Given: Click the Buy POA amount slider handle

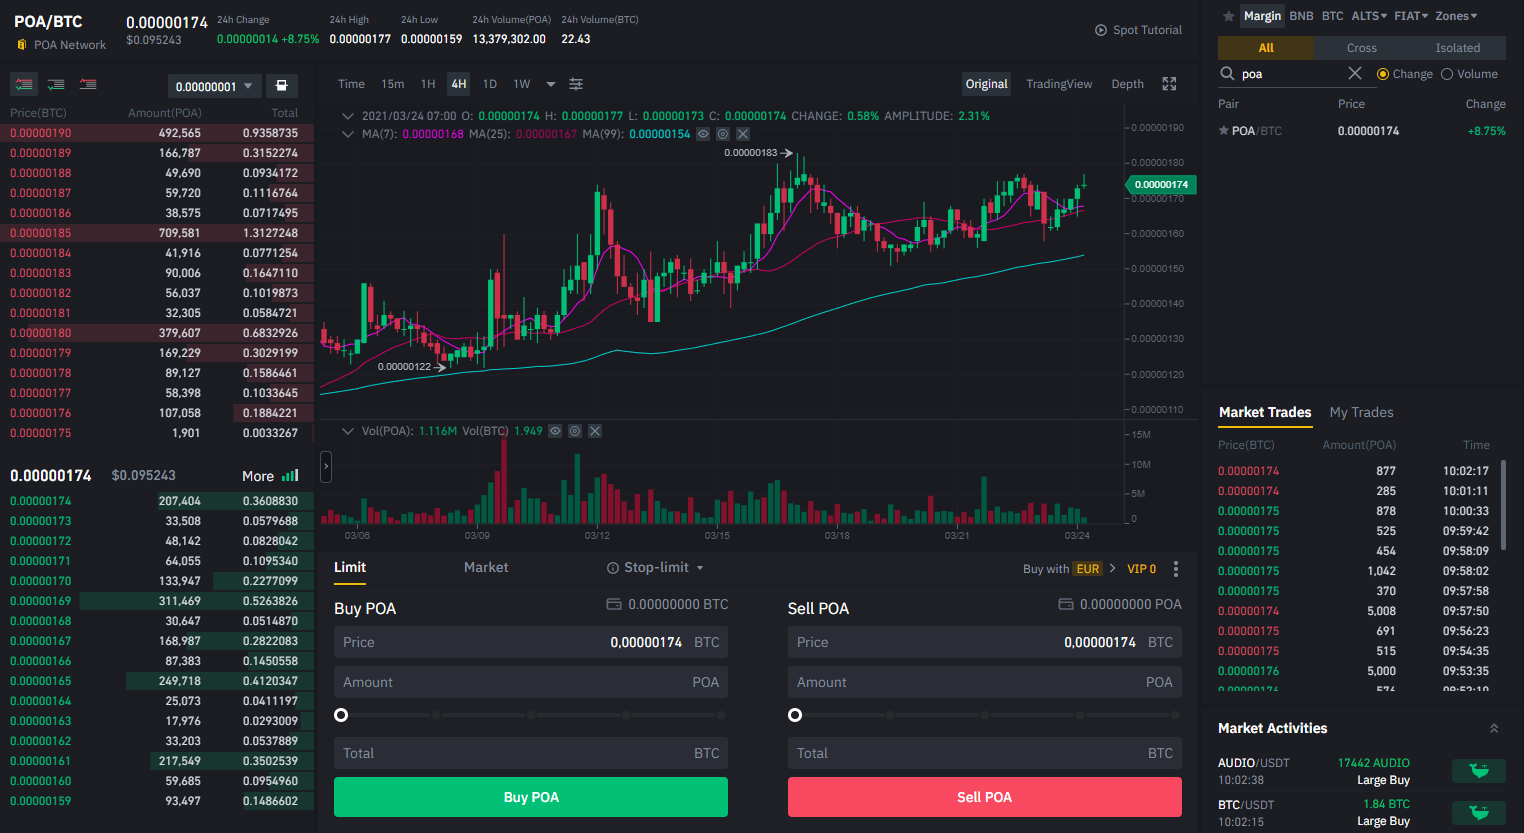Looking at the screenshot, I should (x=341, y=715).
